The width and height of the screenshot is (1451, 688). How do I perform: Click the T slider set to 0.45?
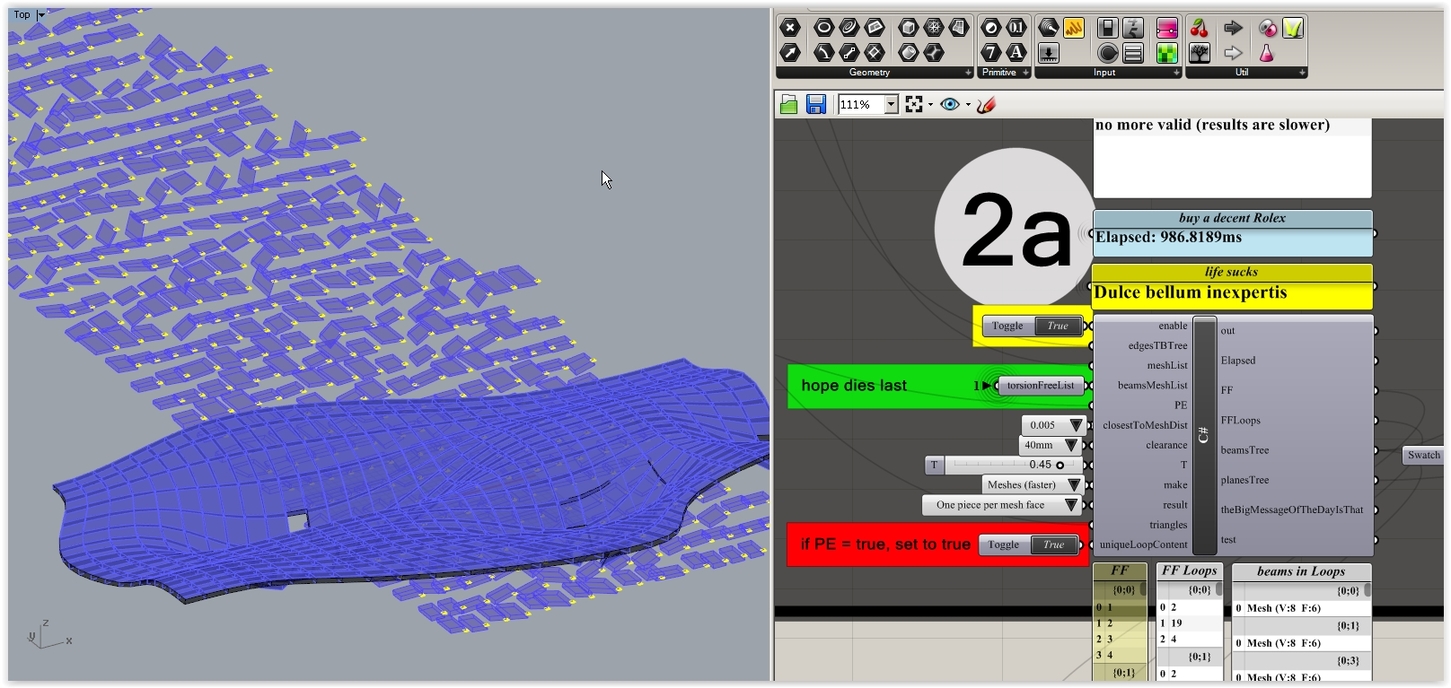tap(1005, 464)
